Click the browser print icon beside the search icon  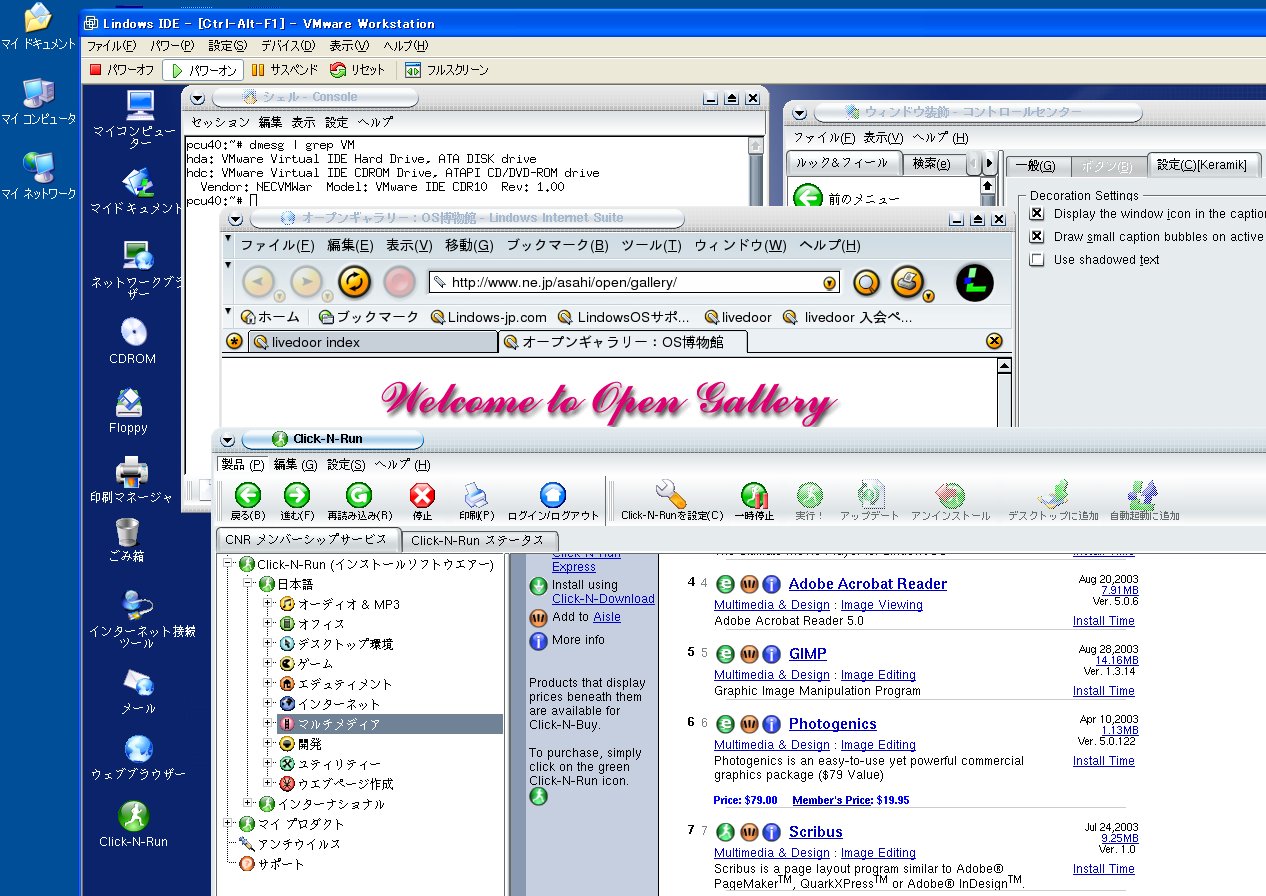pyautogui.click(x=908, y=283)
